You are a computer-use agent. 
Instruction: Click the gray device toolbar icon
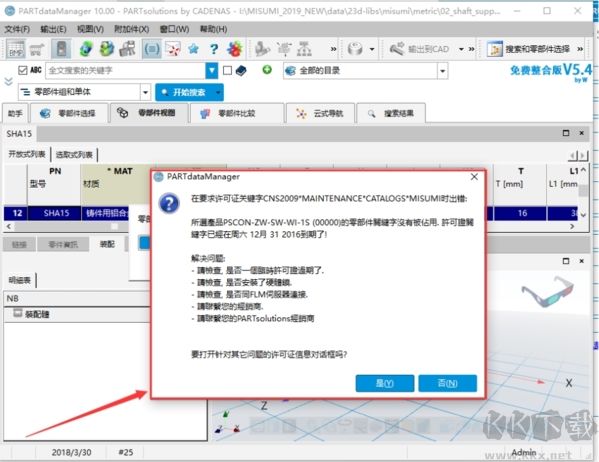coord(61,49)
